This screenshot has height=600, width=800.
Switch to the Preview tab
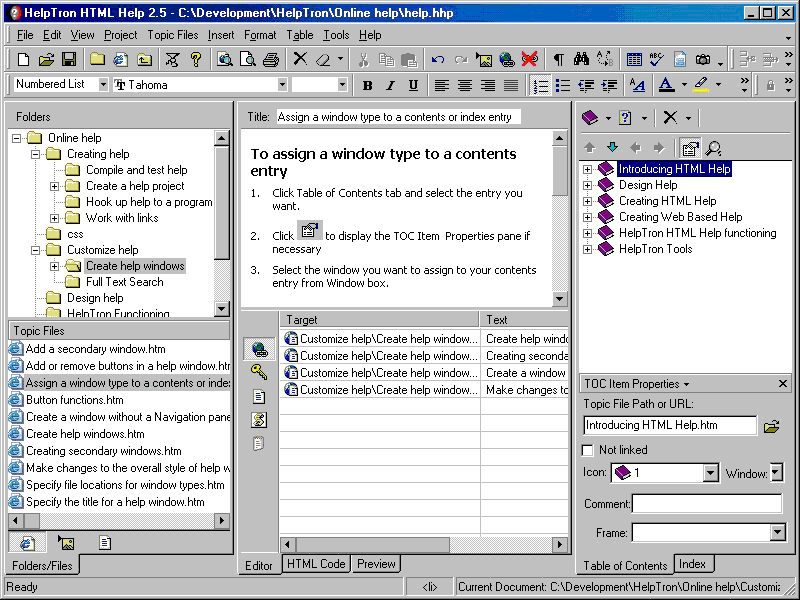(377, 564)
